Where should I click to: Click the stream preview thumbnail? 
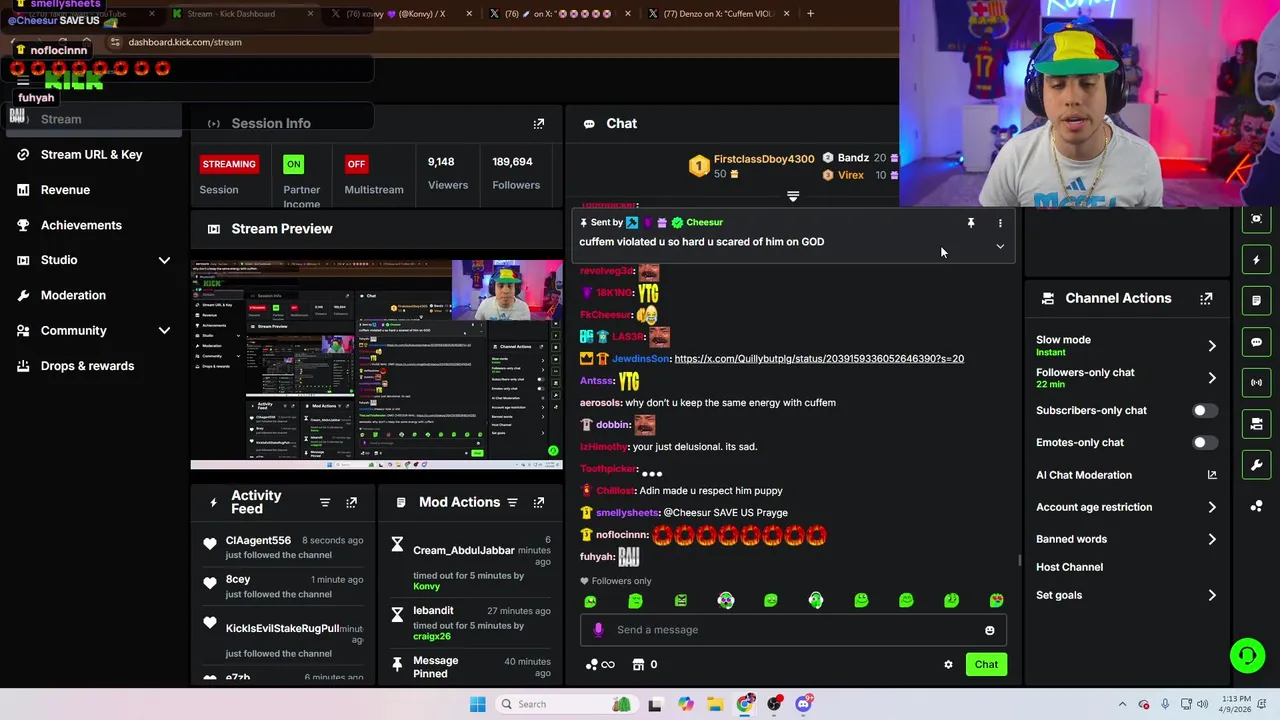point(376,365)
